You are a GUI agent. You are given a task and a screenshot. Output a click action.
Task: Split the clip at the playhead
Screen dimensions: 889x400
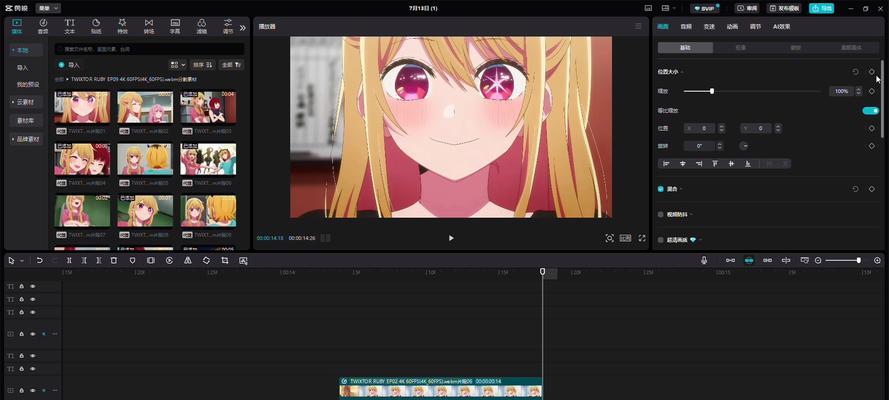[69, 260]
